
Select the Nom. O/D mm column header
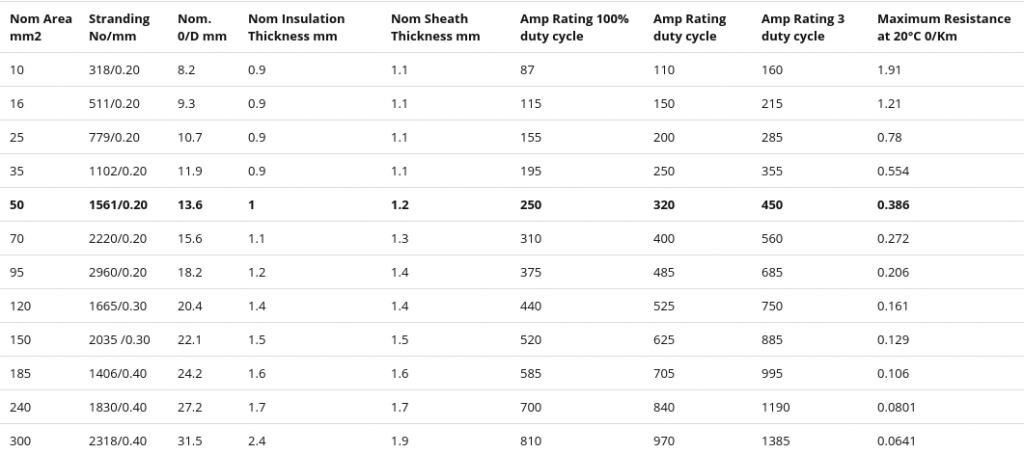(201, 27)
